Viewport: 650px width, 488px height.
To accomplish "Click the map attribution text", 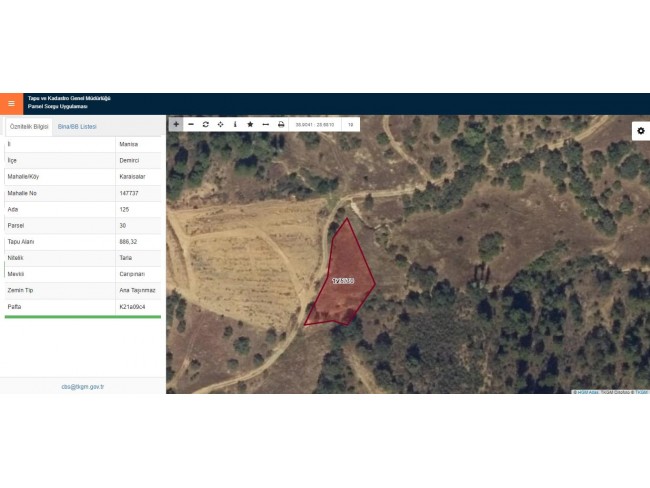I will pos(609,391).
